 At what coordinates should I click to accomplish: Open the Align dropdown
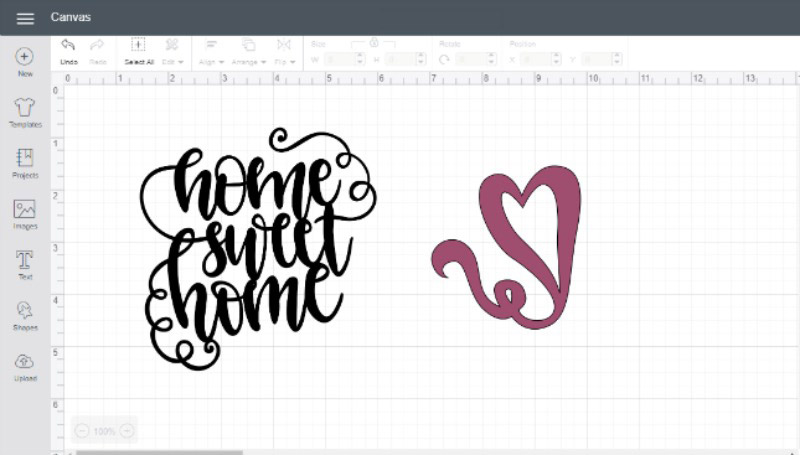point(211,52)
